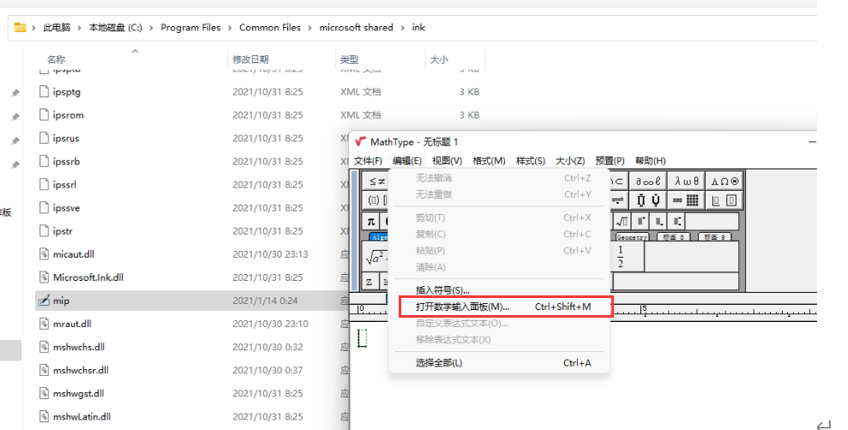Open the 大小(Z) menu
The height and width of the screenshot is (430, 848).
coord(571,161)
